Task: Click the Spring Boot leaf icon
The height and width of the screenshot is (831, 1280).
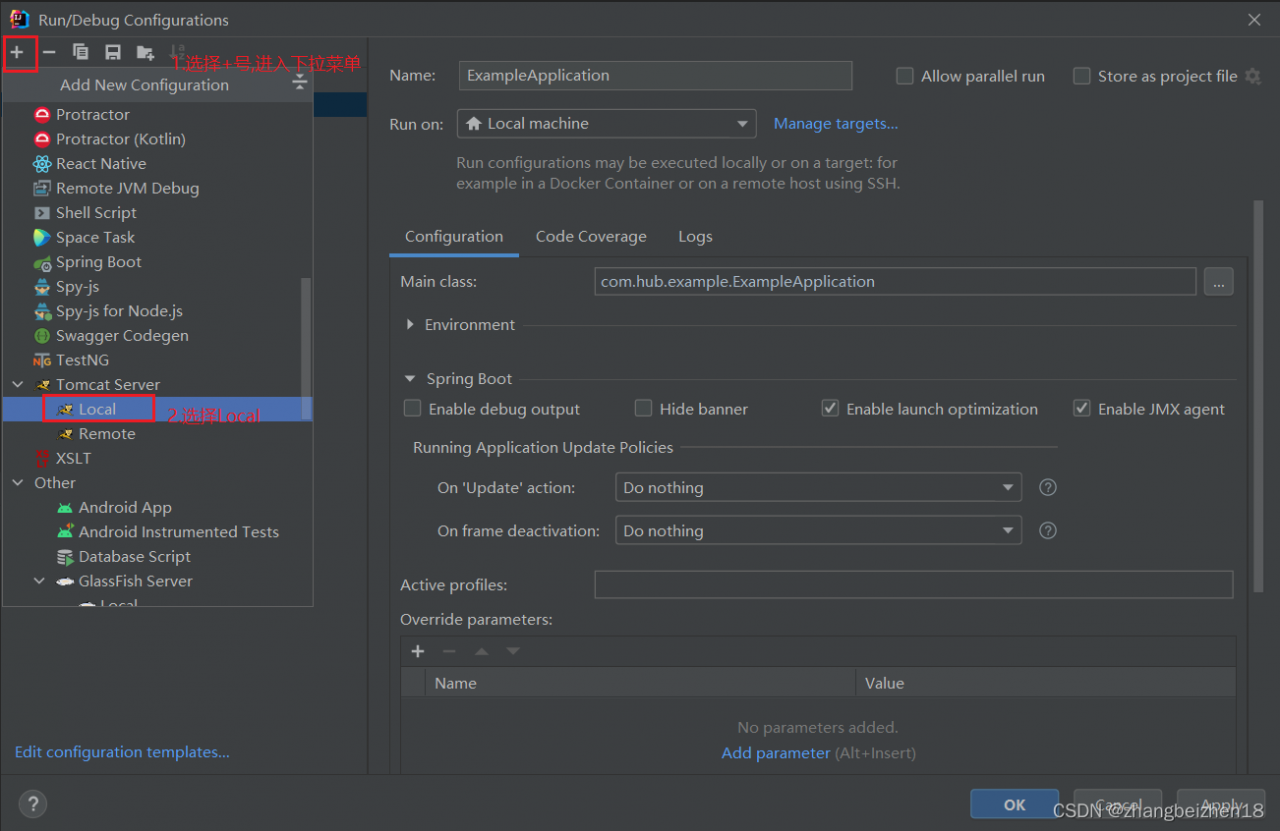Action: click(42, 262)
